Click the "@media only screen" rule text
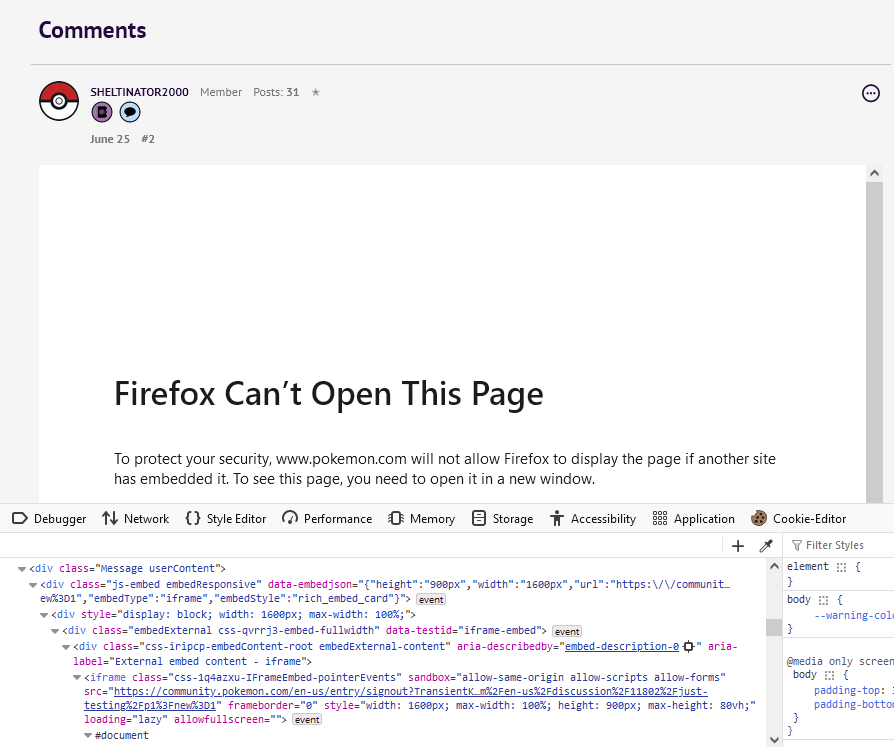The width and height of the screenshot is (894, 747). coord(840,661)
